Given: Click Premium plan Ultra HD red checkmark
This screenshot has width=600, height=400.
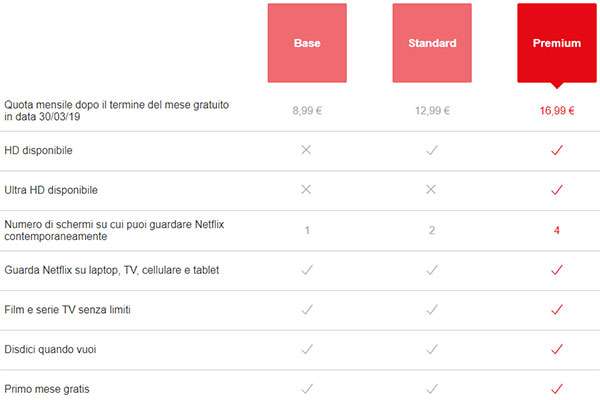Looking at the screenshot, I should (557, 189).
